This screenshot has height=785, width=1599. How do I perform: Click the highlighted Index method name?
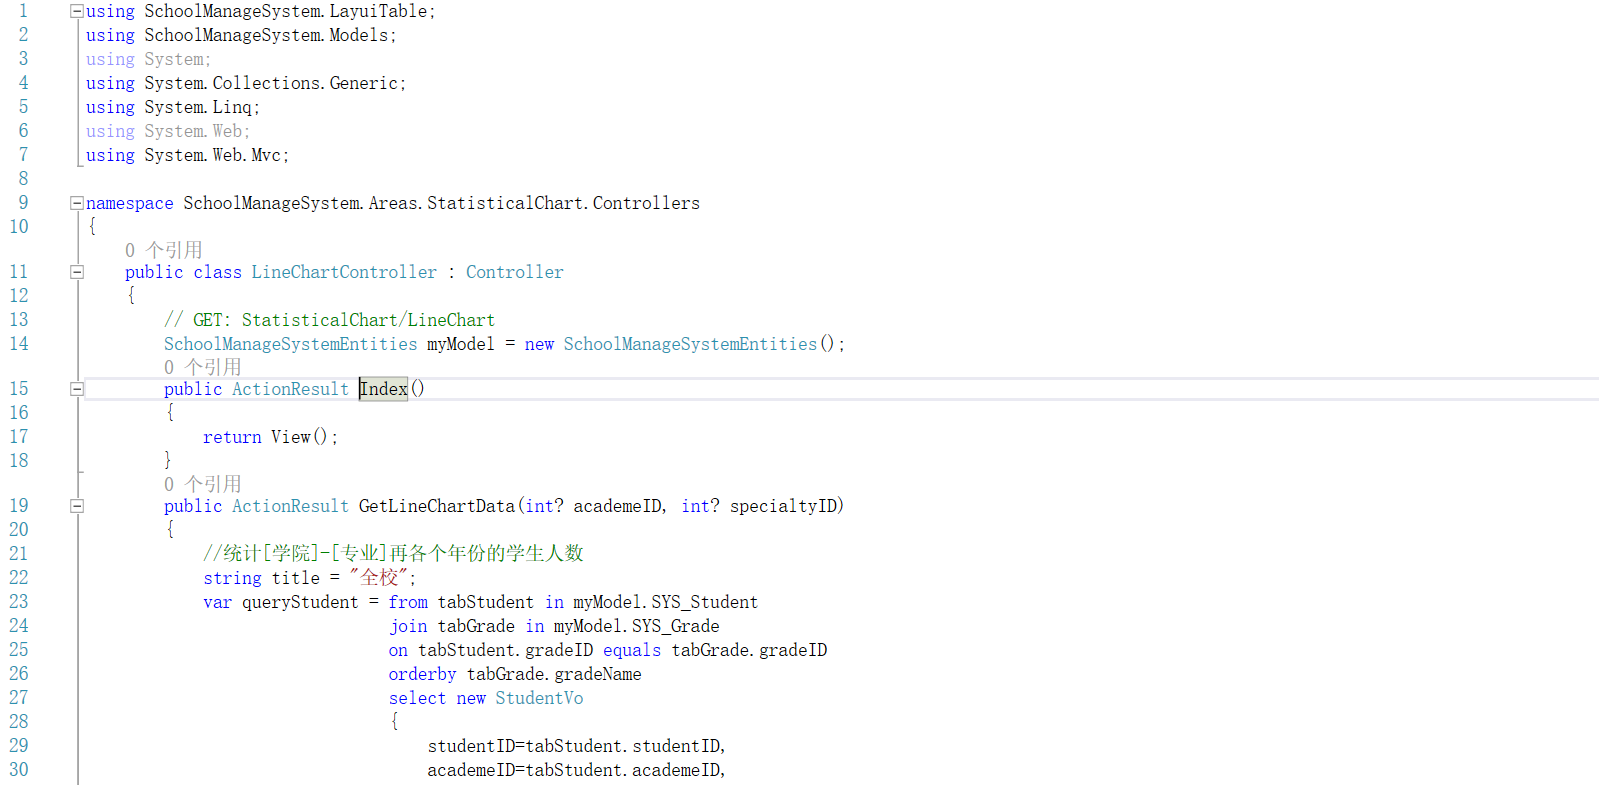[x=384, y=389]
